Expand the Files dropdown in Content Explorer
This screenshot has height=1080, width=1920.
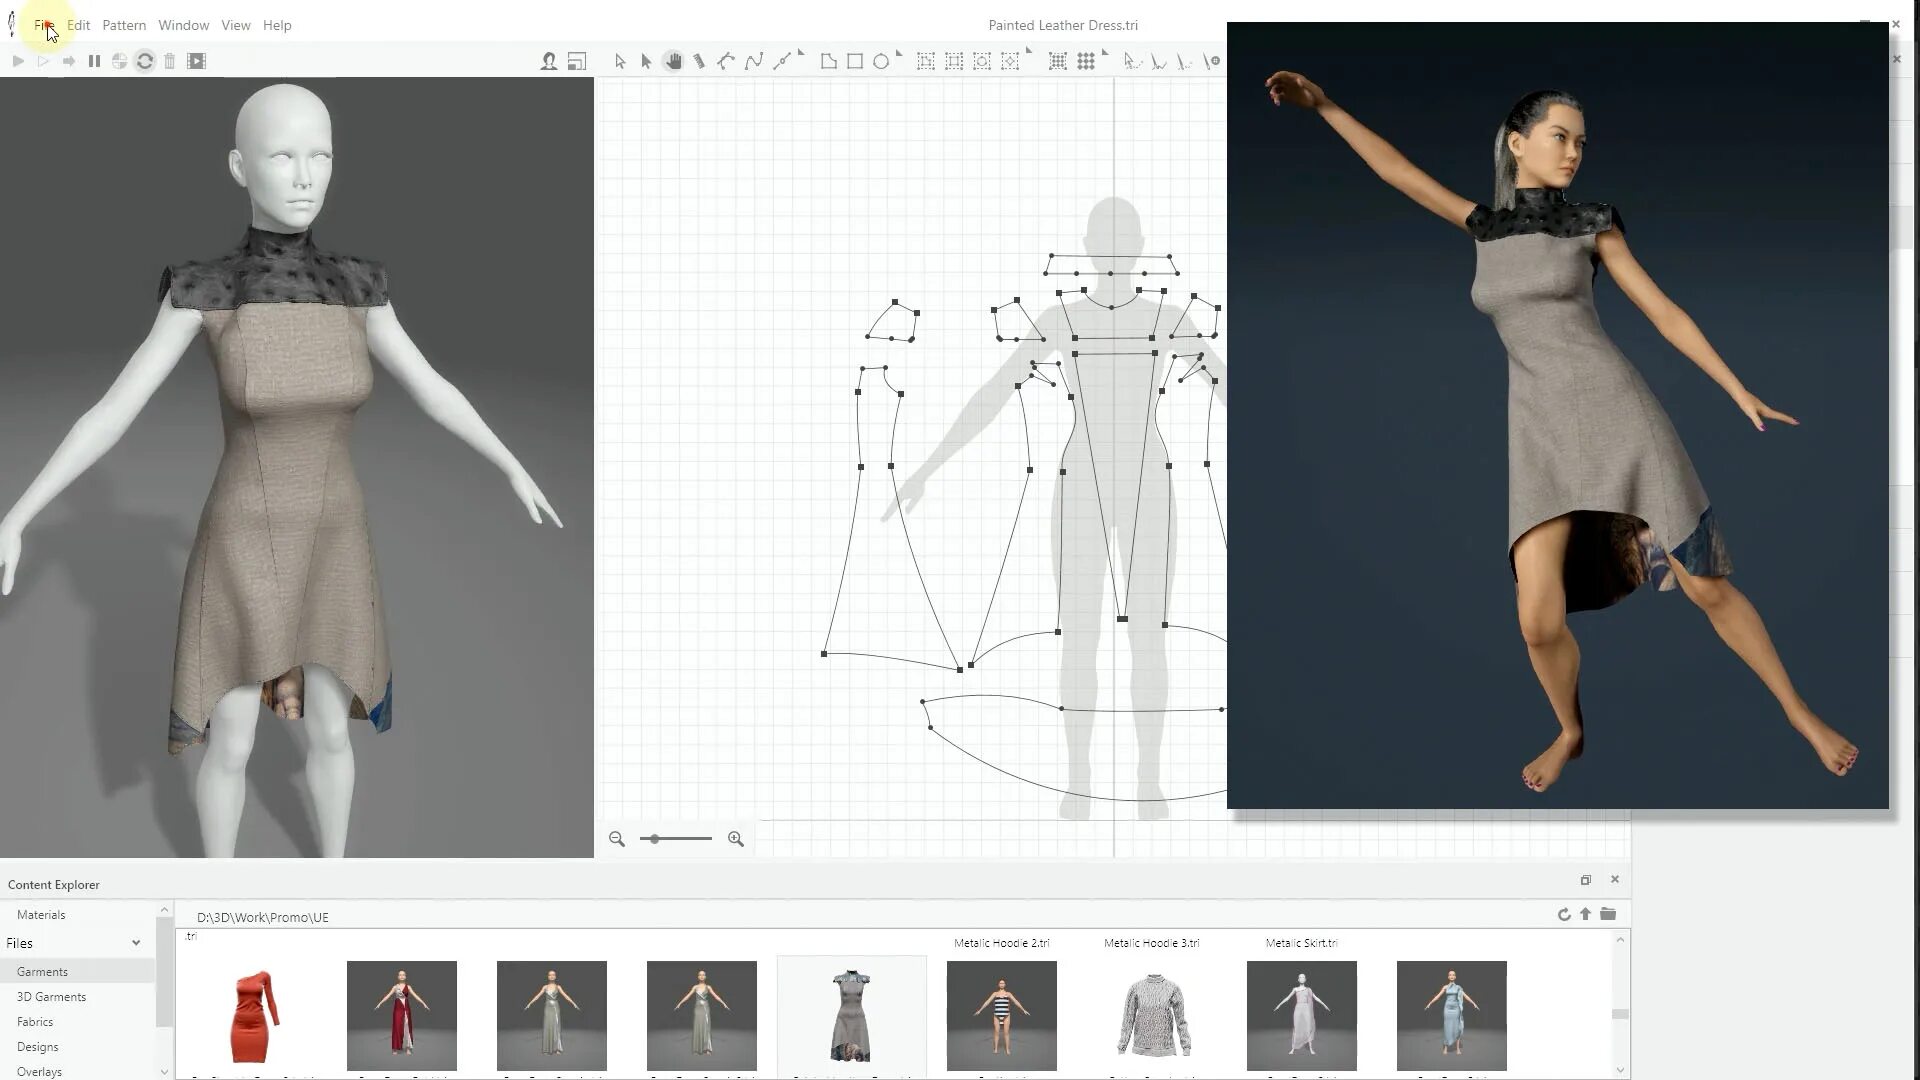click(x=136, y=943)
